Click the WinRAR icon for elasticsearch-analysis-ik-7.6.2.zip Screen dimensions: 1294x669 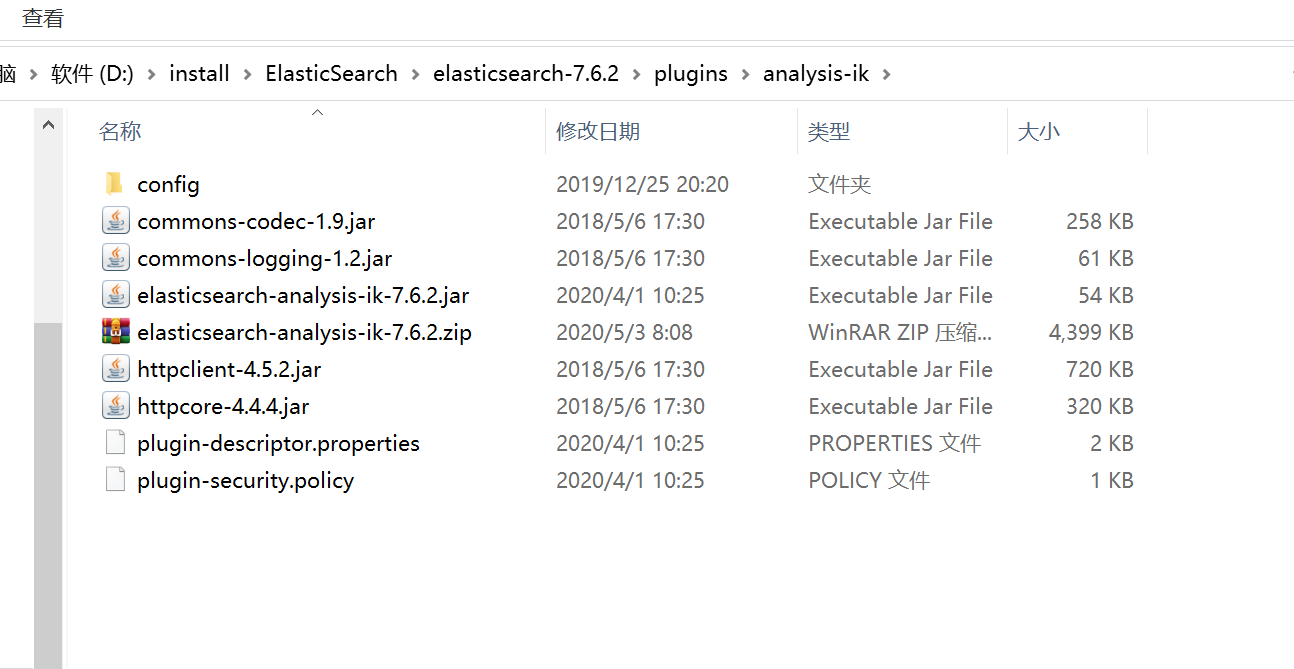[x=115, y=331]
